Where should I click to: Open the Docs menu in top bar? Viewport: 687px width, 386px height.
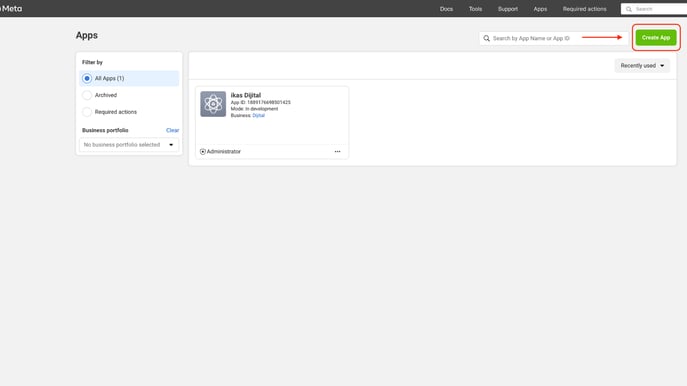coord(446,9)
